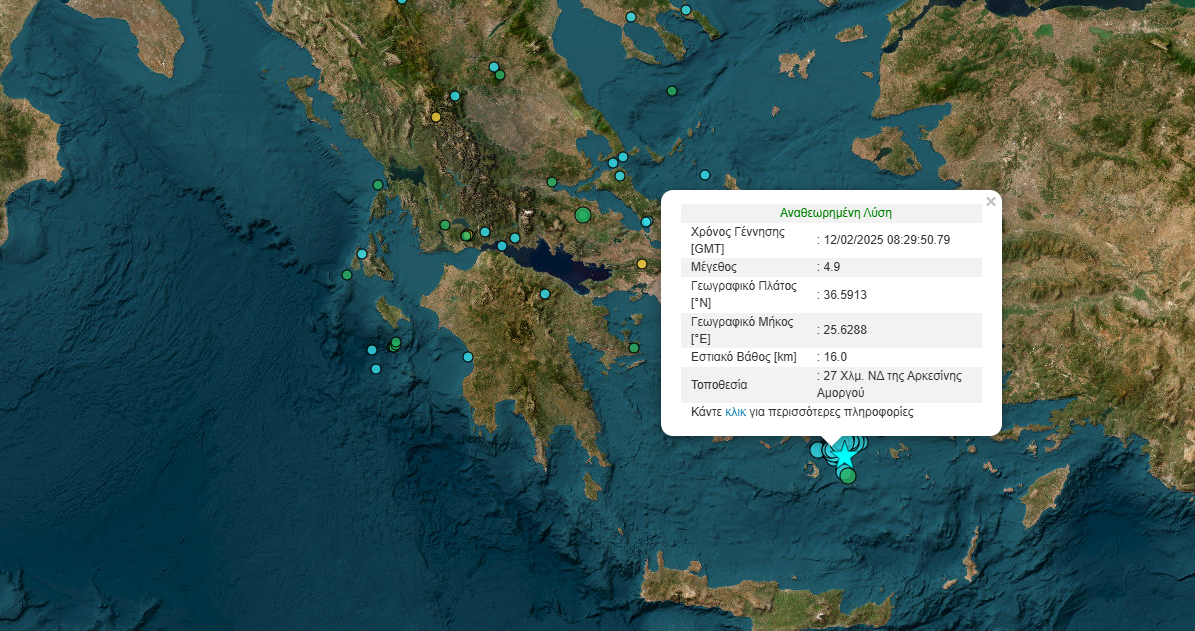Image resolution: width=1195 pixels, height=631 pixels.
Task: Click the cyan marker on western Peloponnese coast
Action: pos(467,357)
